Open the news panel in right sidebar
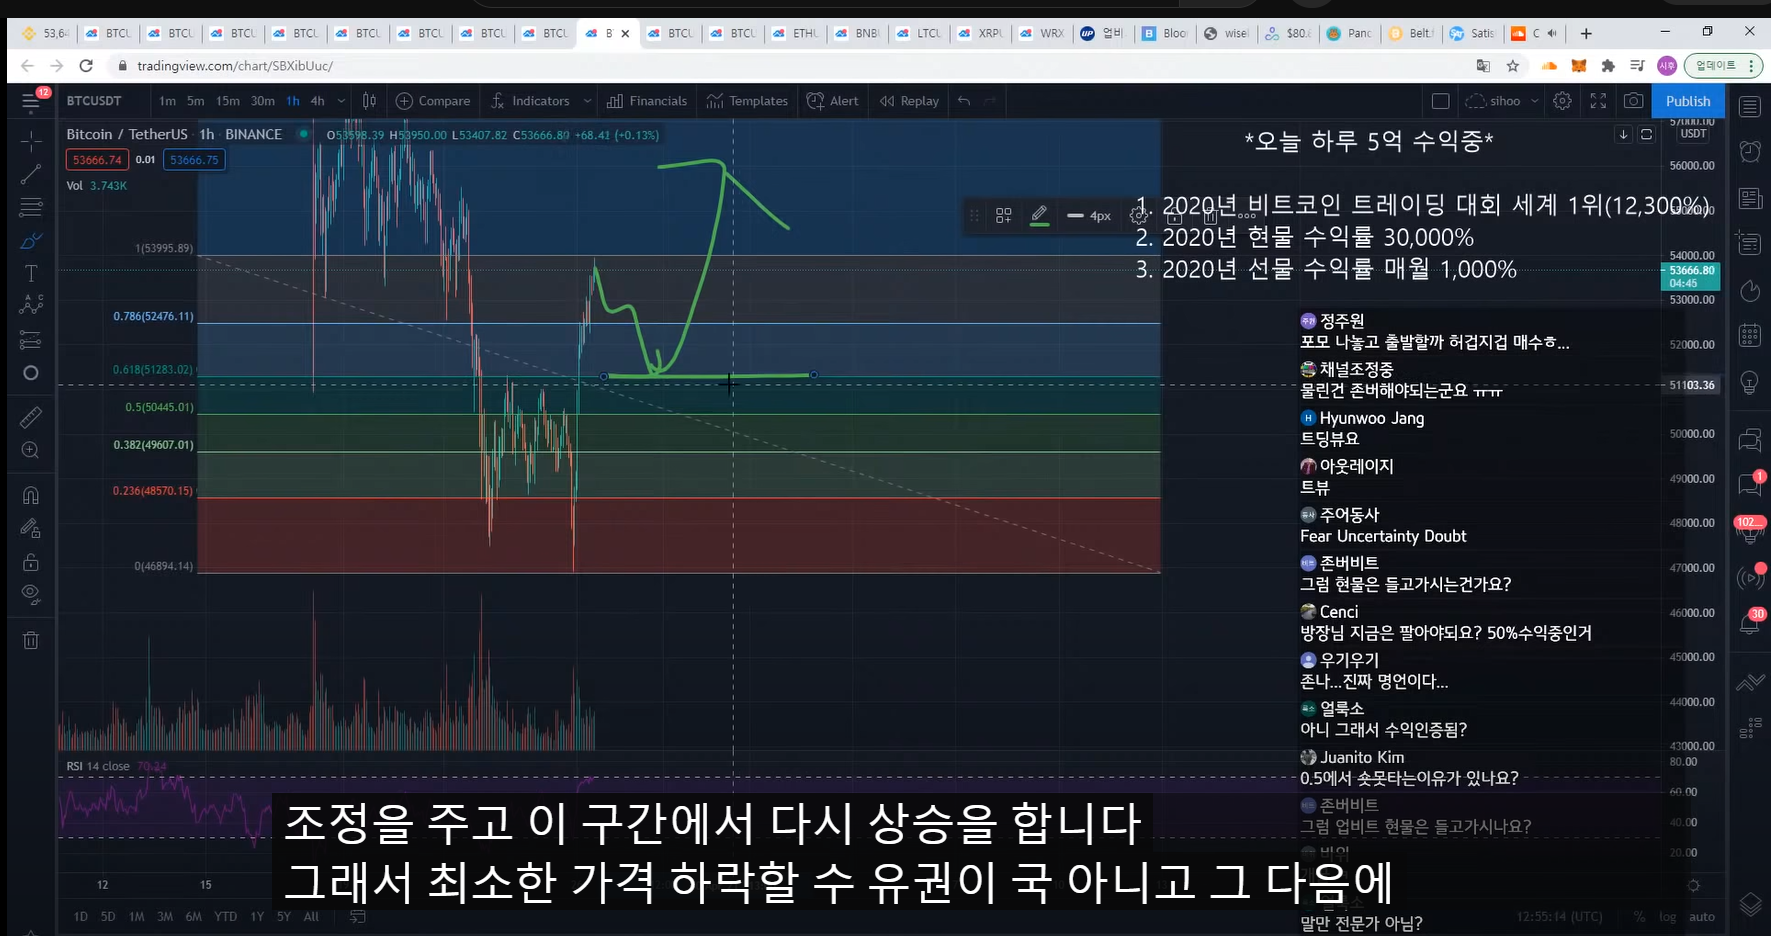The height and width of the screenshot is (936, 1771). [1750, 198]
